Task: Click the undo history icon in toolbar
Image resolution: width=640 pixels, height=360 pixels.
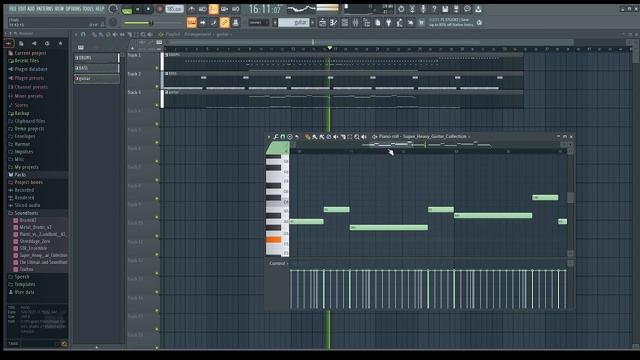Action: point(401,9)
